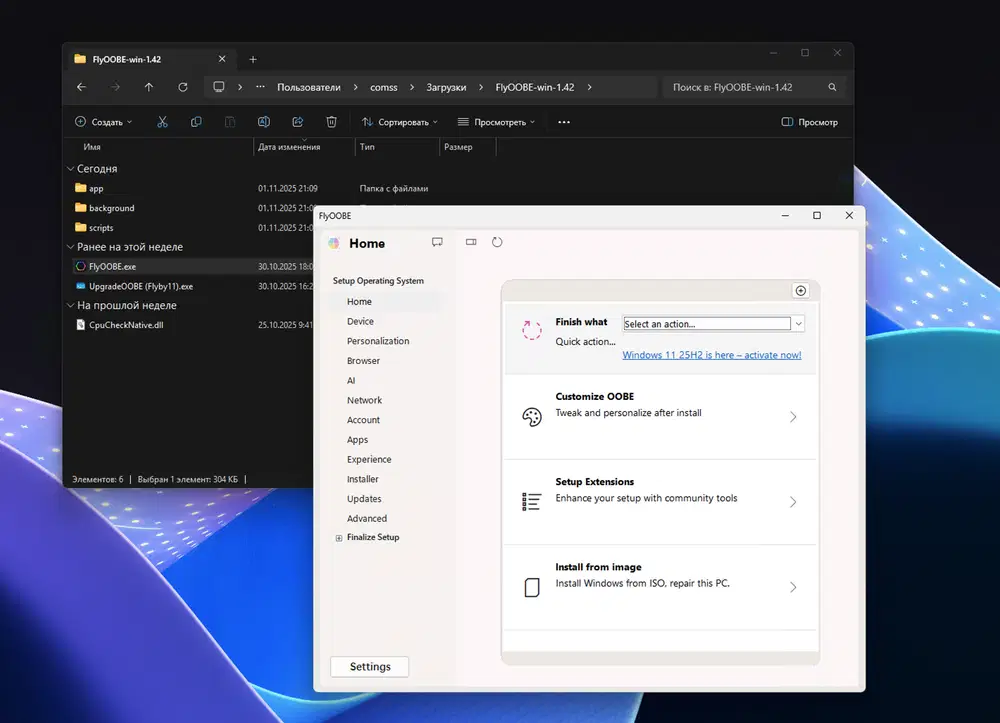This screenshot has height=723, width=1000.
Task: Click the refresh icon in FlyOOBE header
Action: 497,242
